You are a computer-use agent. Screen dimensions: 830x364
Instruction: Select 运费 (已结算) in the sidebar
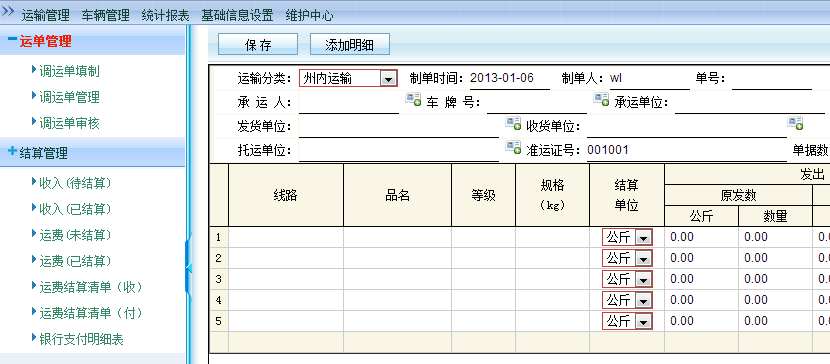pyautogui.click(x=76, y=261)
